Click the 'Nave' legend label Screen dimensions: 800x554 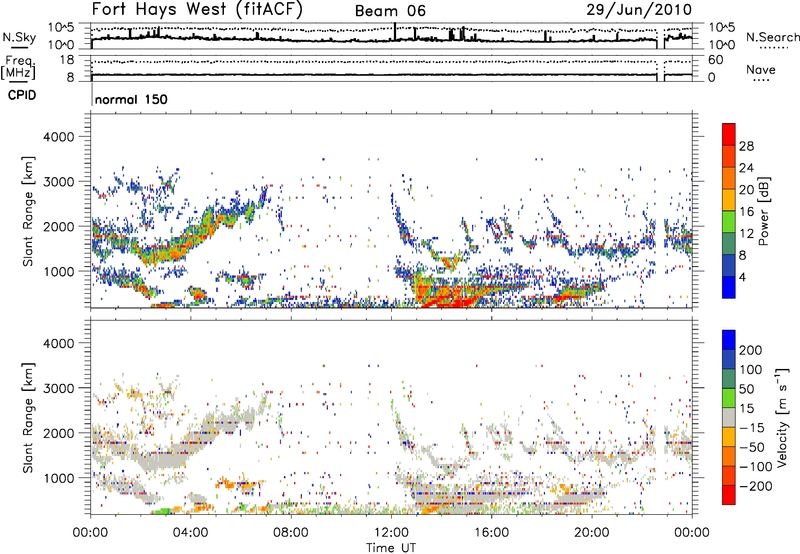pos(761,70)
